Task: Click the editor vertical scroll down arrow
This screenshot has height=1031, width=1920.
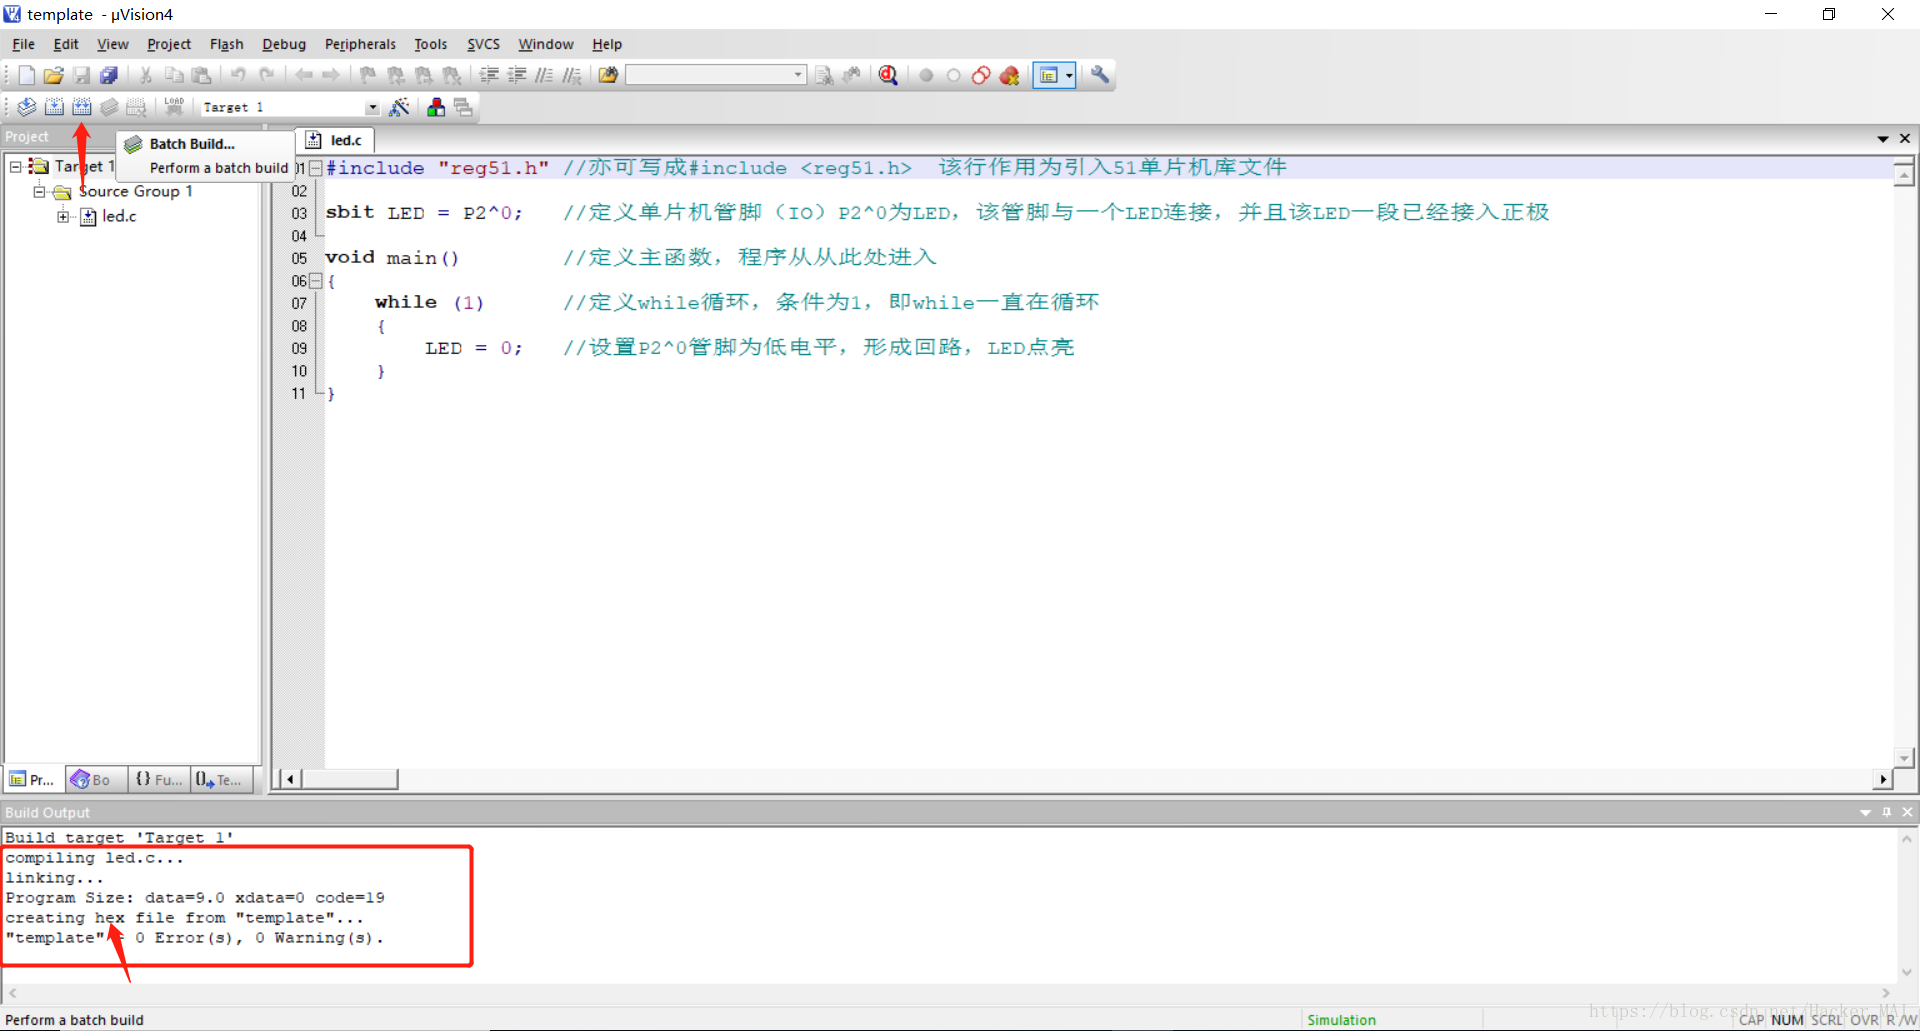Action: tap(1904, 758)
